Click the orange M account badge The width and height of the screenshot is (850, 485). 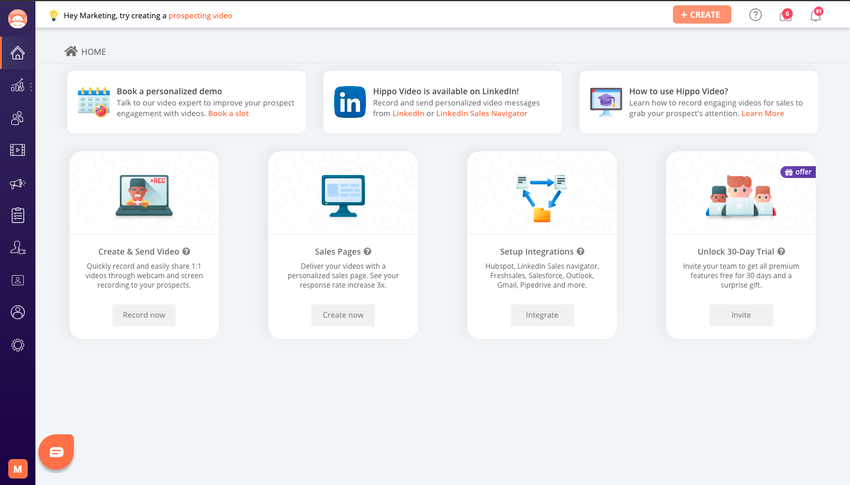tap(17, 469)
